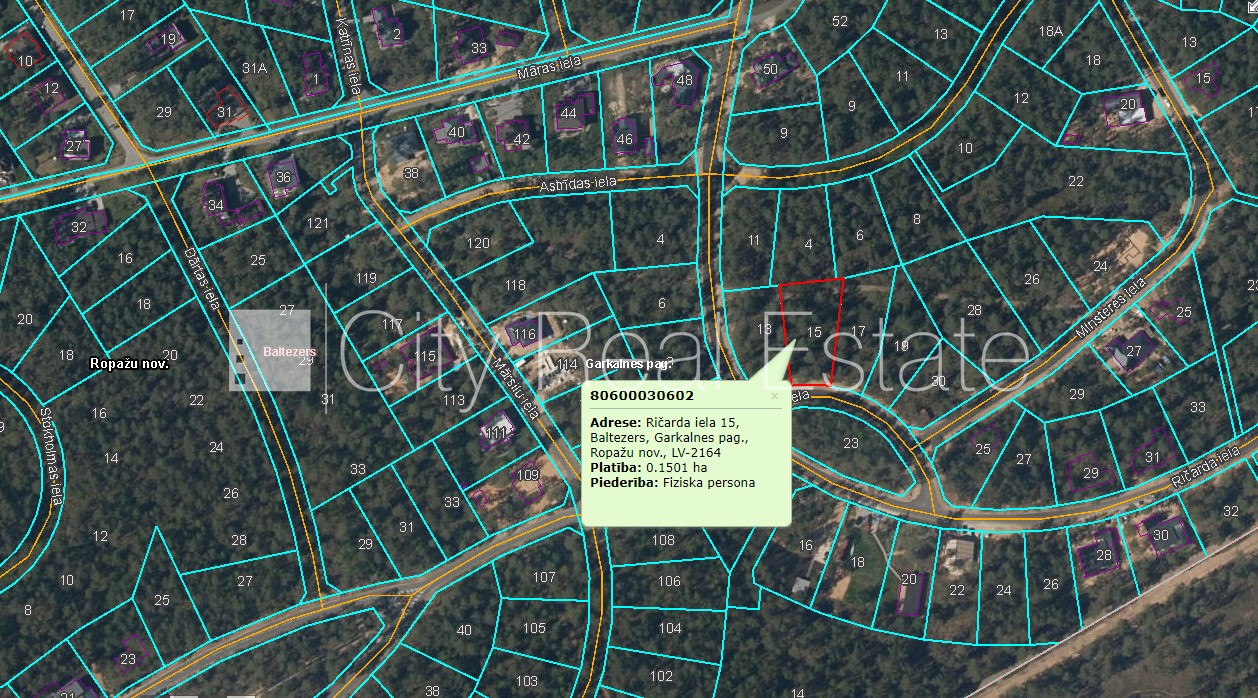Select parcel 120 near Astrīdas iela
The width and height of the screenshot is (1258, 698).
(478, 243)
